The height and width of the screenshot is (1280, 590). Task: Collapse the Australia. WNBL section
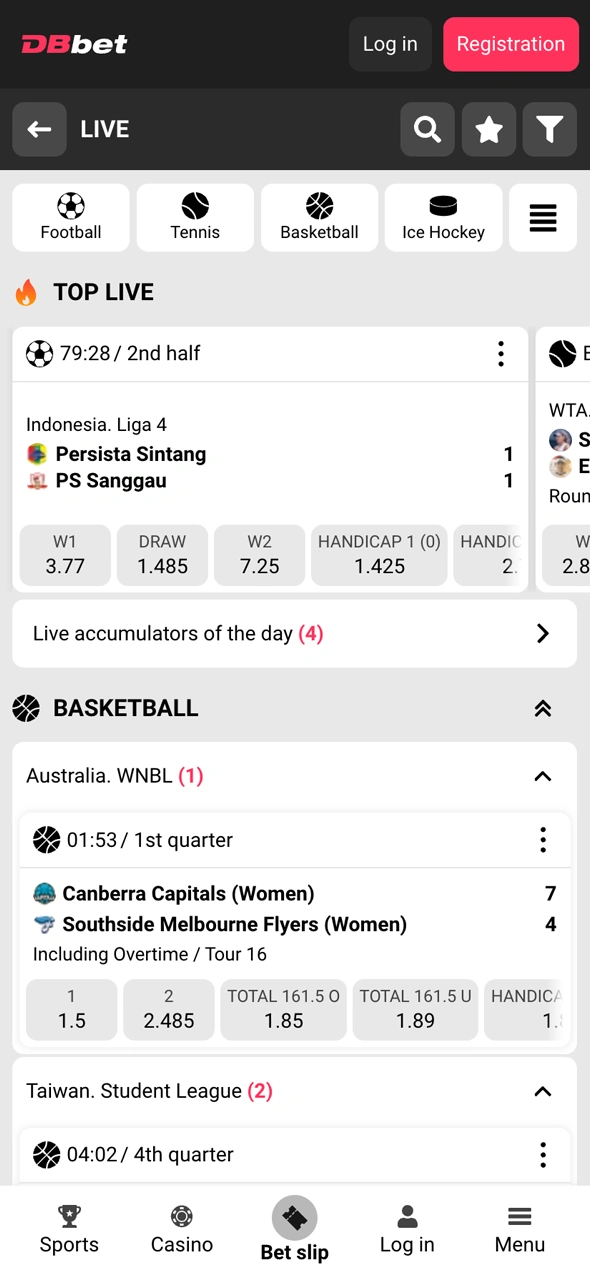(542, 776)
